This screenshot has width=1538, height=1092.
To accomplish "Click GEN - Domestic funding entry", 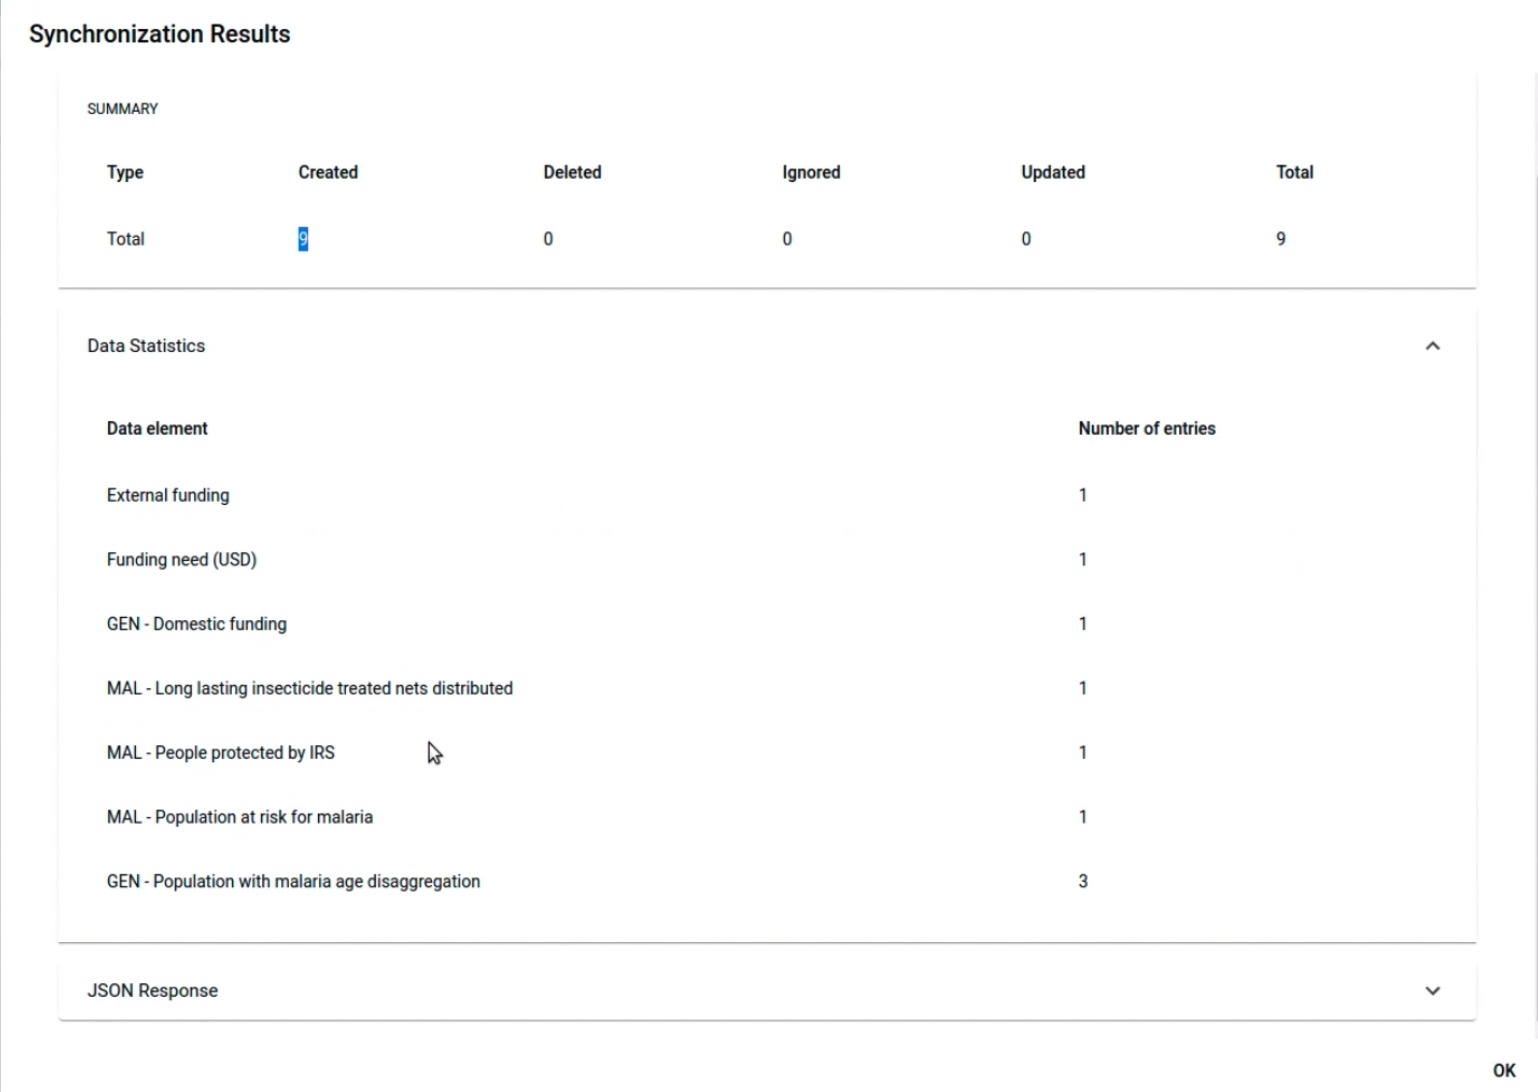I will point(196,623).
